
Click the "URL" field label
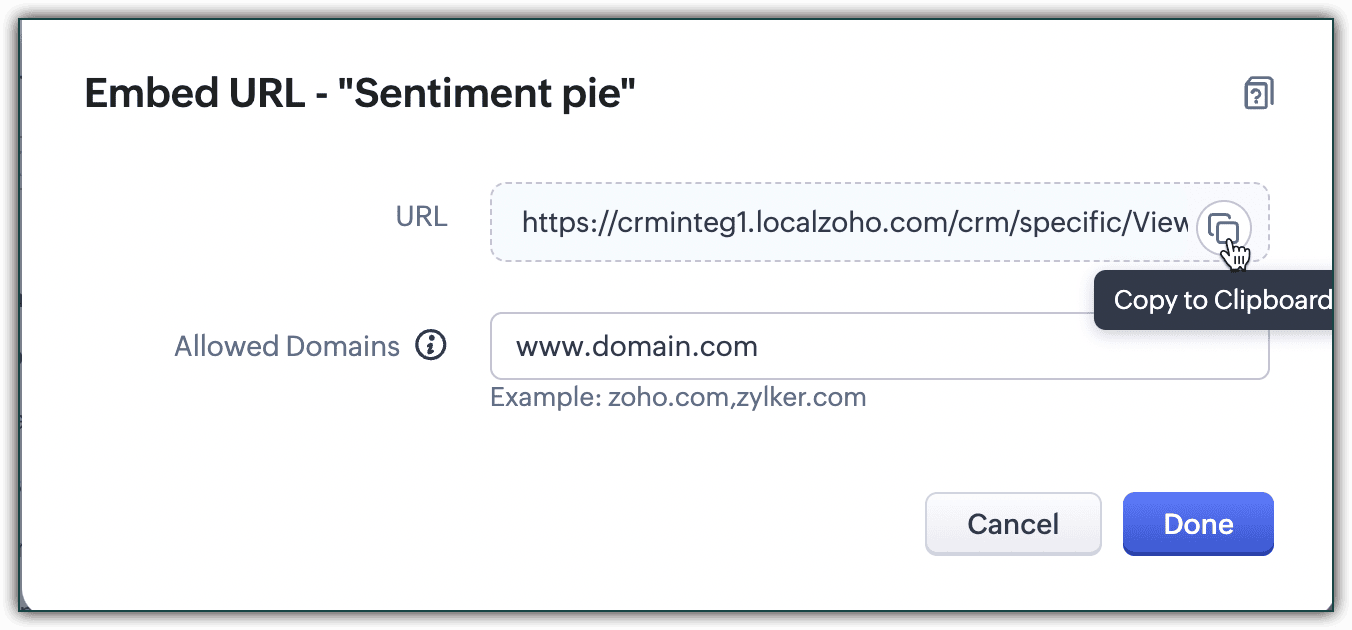coord(421,217)
